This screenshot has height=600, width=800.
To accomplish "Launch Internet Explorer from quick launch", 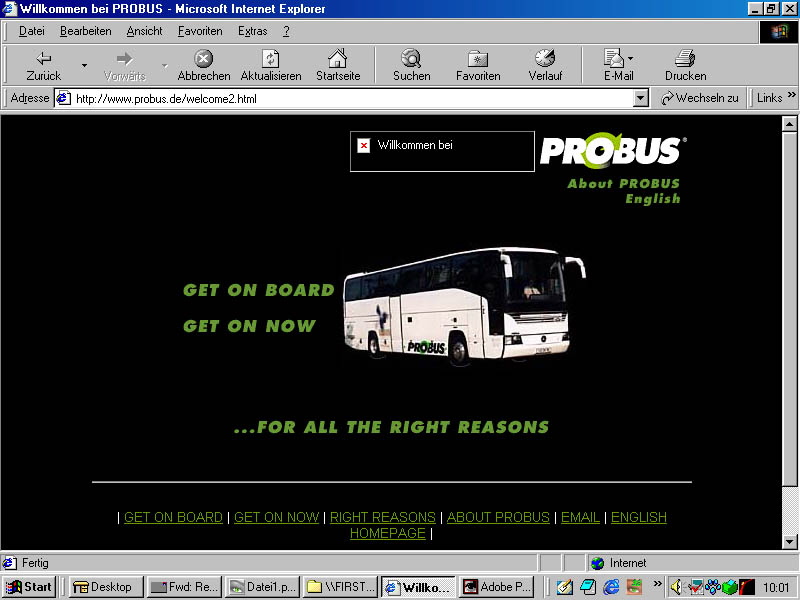I will (x=611, y=587).
